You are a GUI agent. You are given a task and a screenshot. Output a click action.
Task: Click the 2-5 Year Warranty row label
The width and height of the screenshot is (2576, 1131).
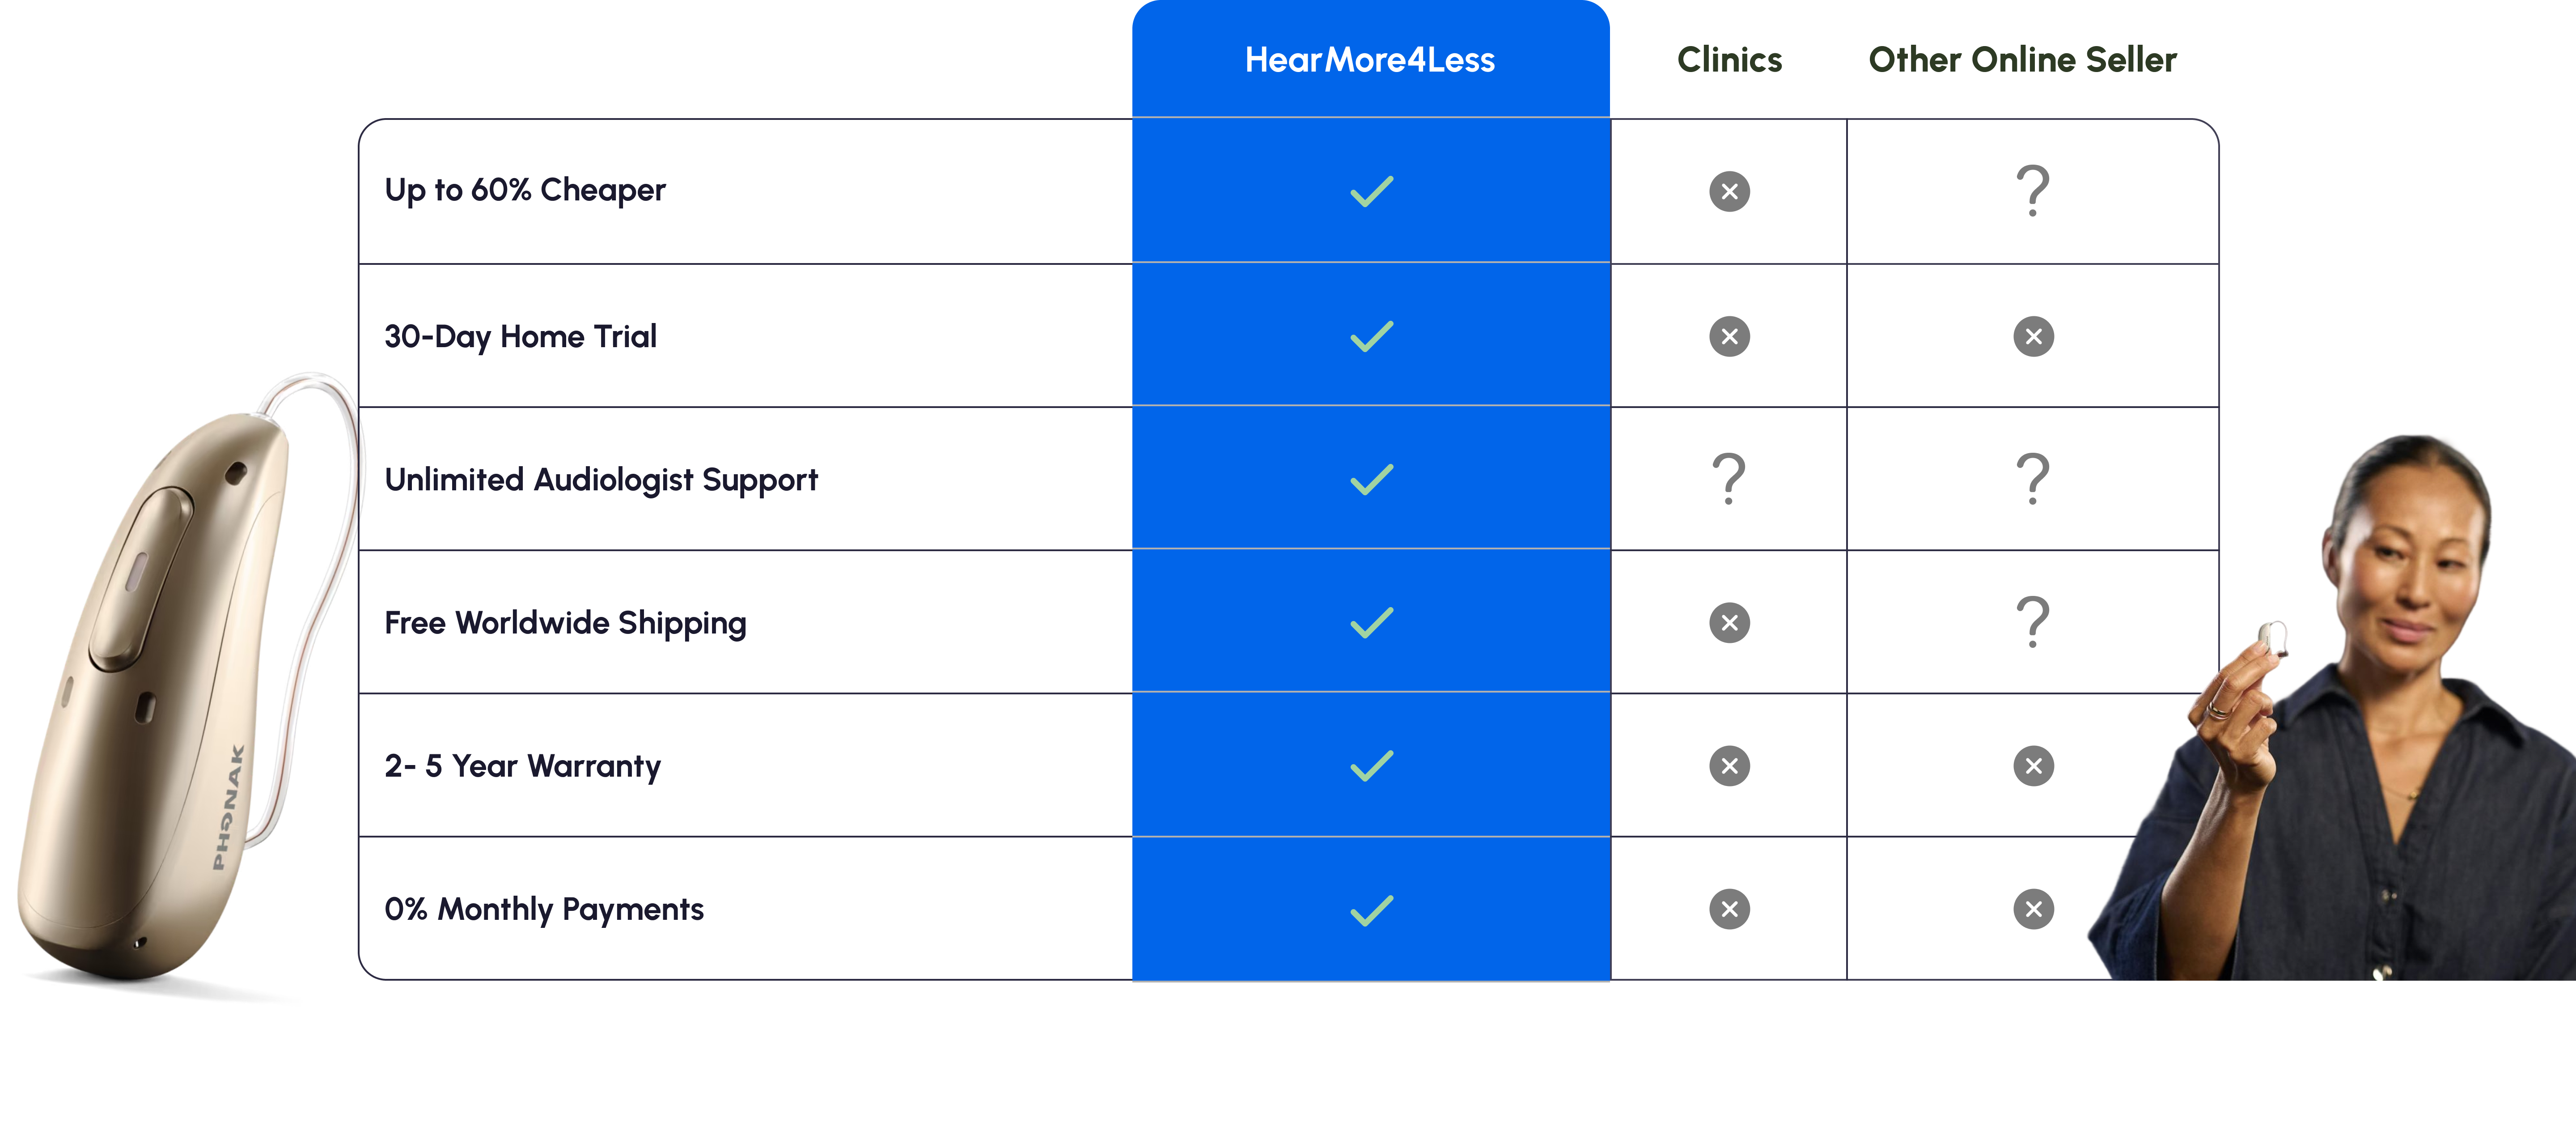click(522, 766)
